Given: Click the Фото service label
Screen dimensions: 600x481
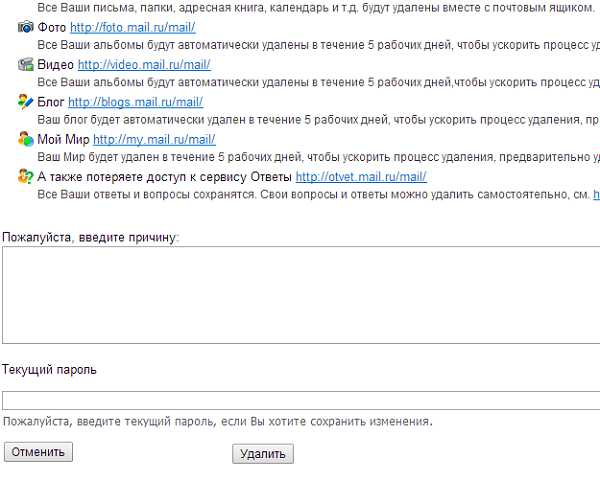Looking at the screenshot, I should pyautogui.click(x=51, y=27).
